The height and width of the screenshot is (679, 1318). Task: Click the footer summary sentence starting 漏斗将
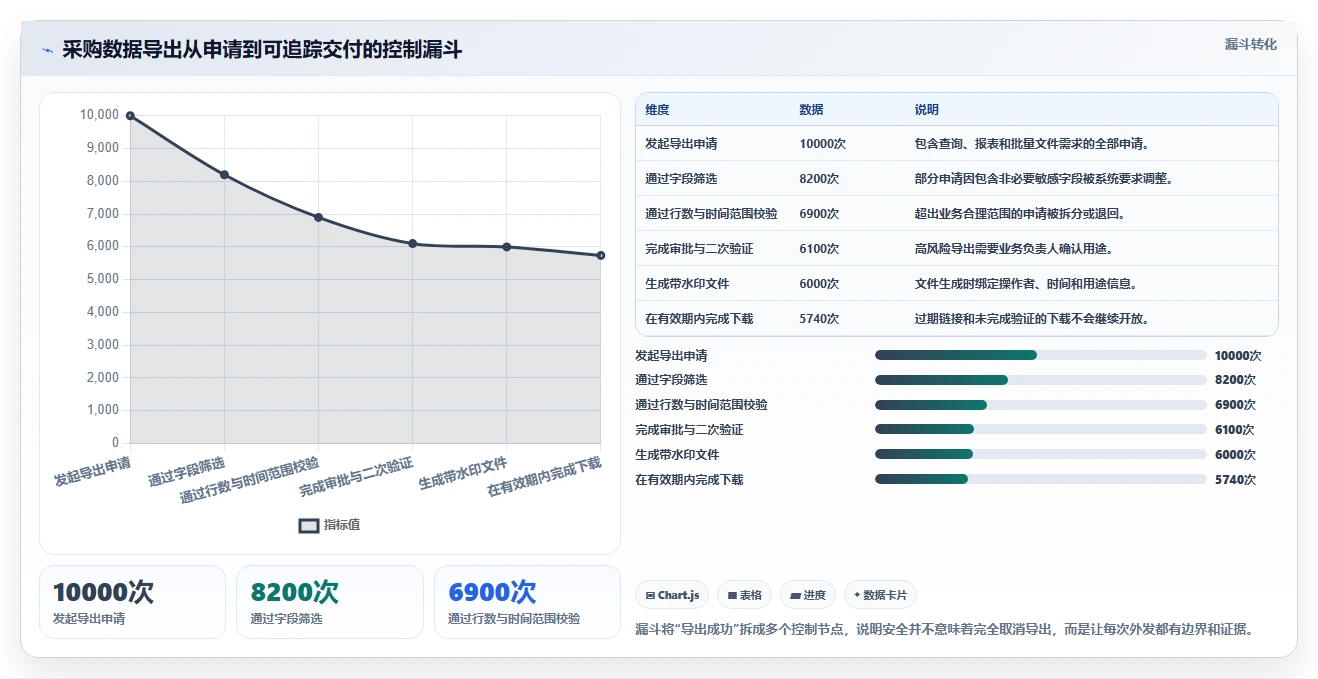click(x=945, y=630)
